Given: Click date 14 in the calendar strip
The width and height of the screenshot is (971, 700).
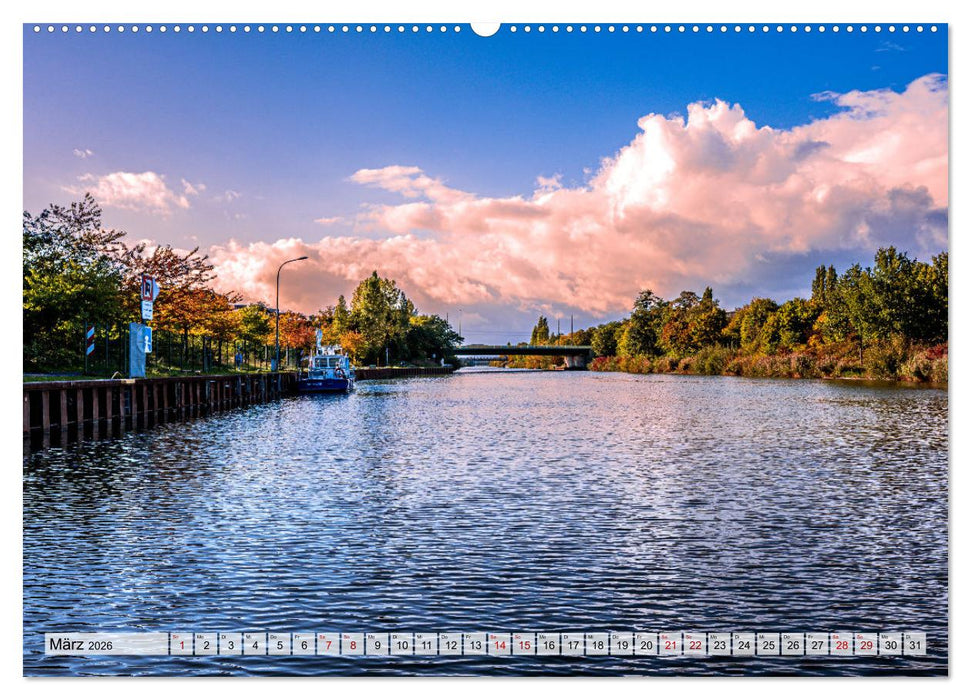Looking at the screenshot, I should point(502,645).
